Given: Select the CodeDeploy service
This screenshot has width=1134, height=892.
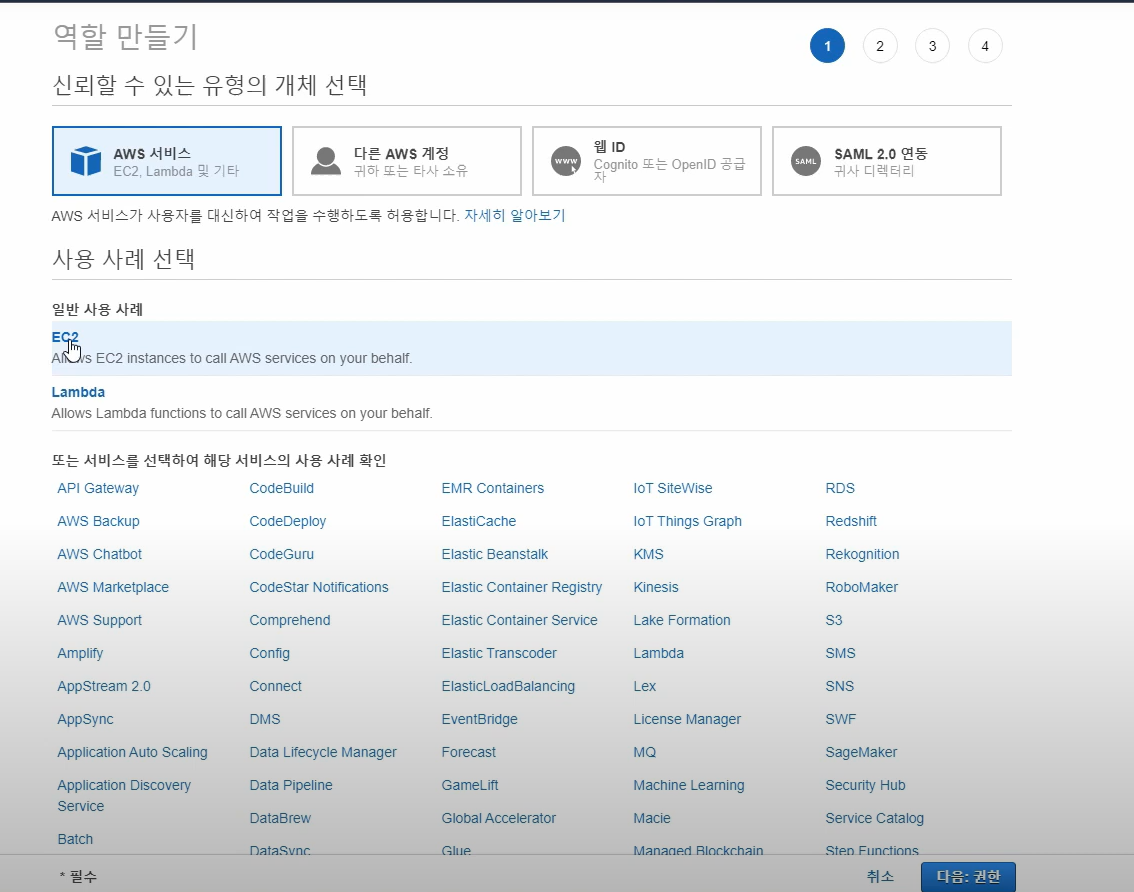Looking at the screenshot, I should [x=288, y=522].
